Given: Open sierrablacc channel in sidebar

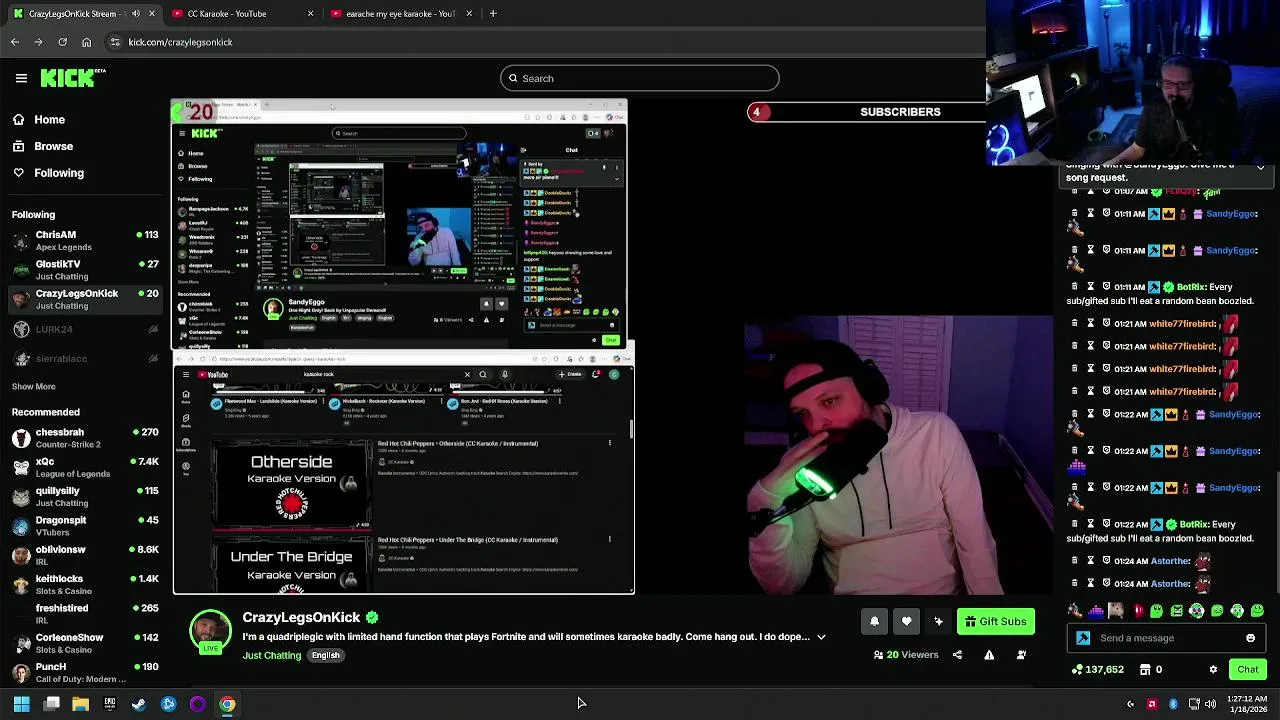Looking at the screenshot, I should pos(85,358).
